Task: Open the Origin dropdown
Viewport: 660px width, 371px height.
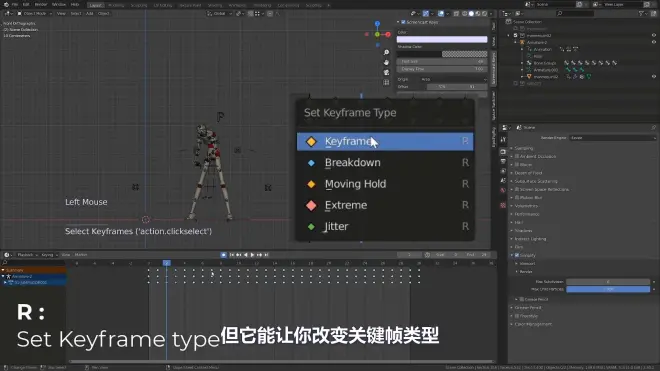Action: coord(454,79)
